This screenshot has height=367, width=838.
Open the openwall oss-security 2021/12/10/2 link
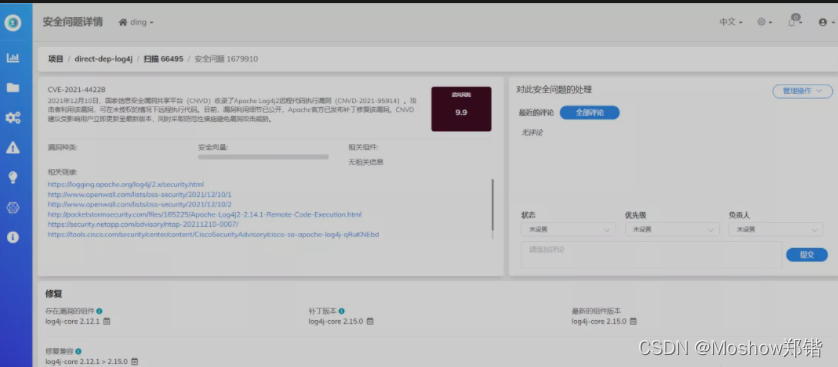[x=139, y=205]
